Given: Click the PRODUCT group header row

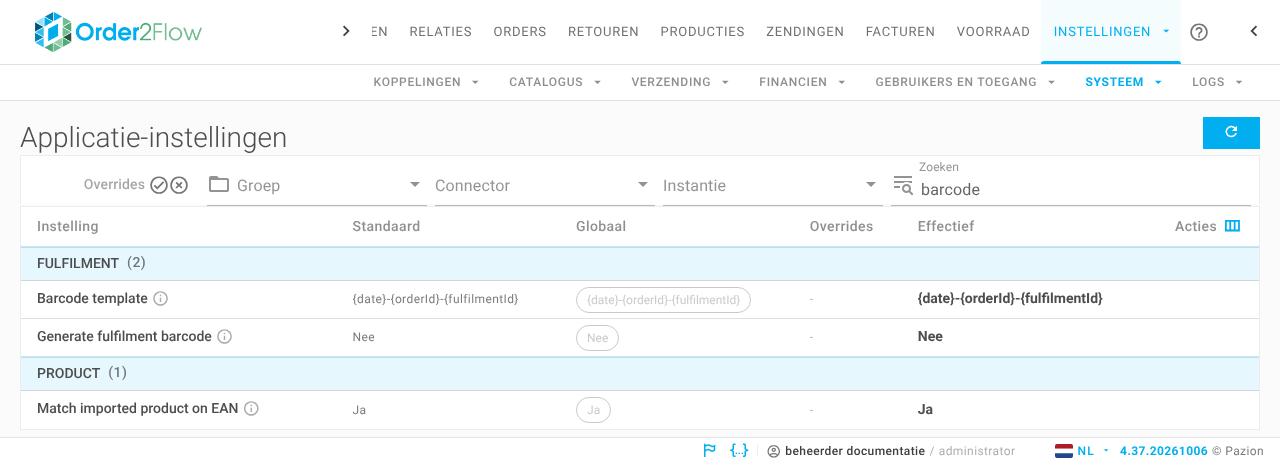Looking at the screenshot, I should pos(640,374).
